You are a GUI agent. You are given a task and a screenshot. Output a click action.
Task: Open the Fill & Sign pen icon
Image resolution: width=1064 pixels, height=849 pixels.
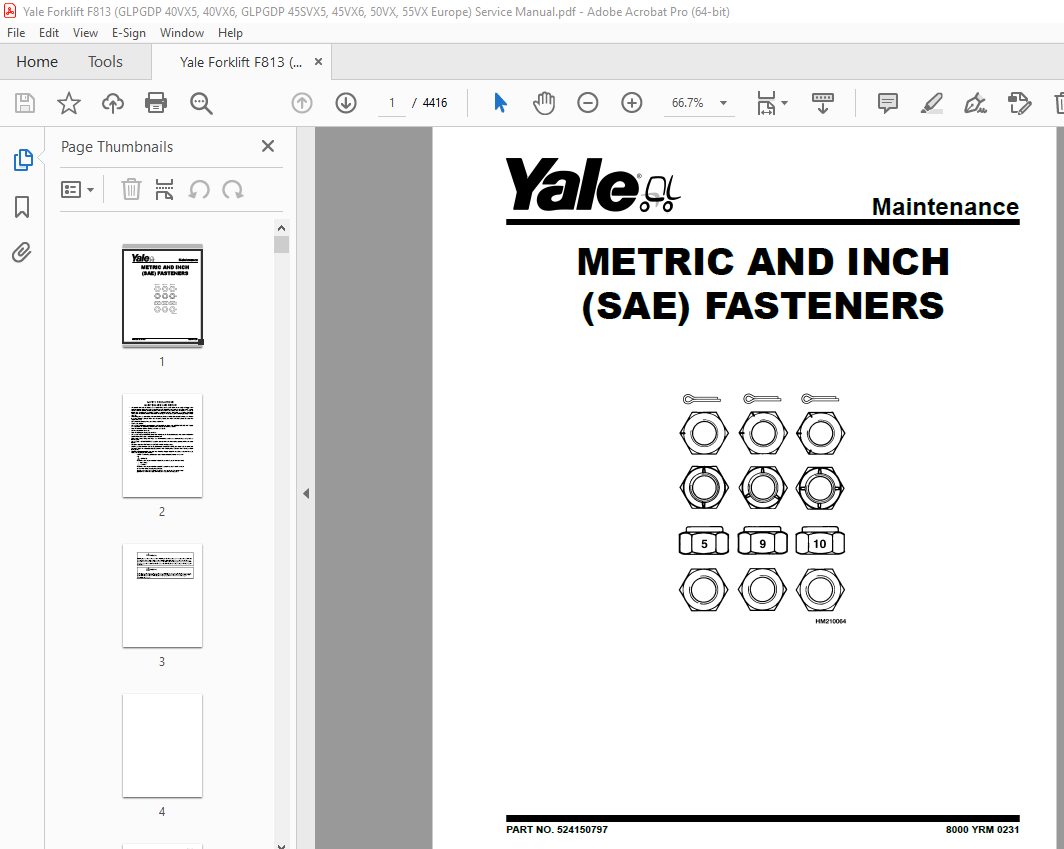(x=975, y=103)
